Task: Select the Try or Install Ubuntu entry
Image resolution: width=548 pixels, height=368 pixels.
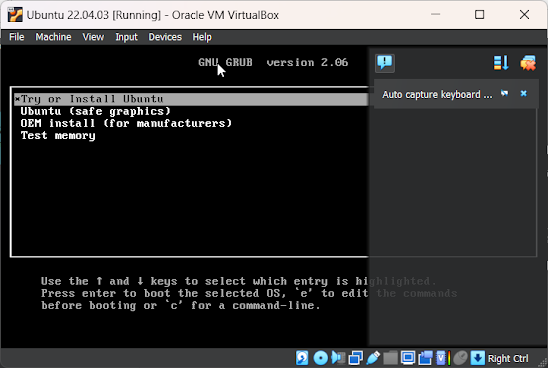Action: click(x=191, y=99)
